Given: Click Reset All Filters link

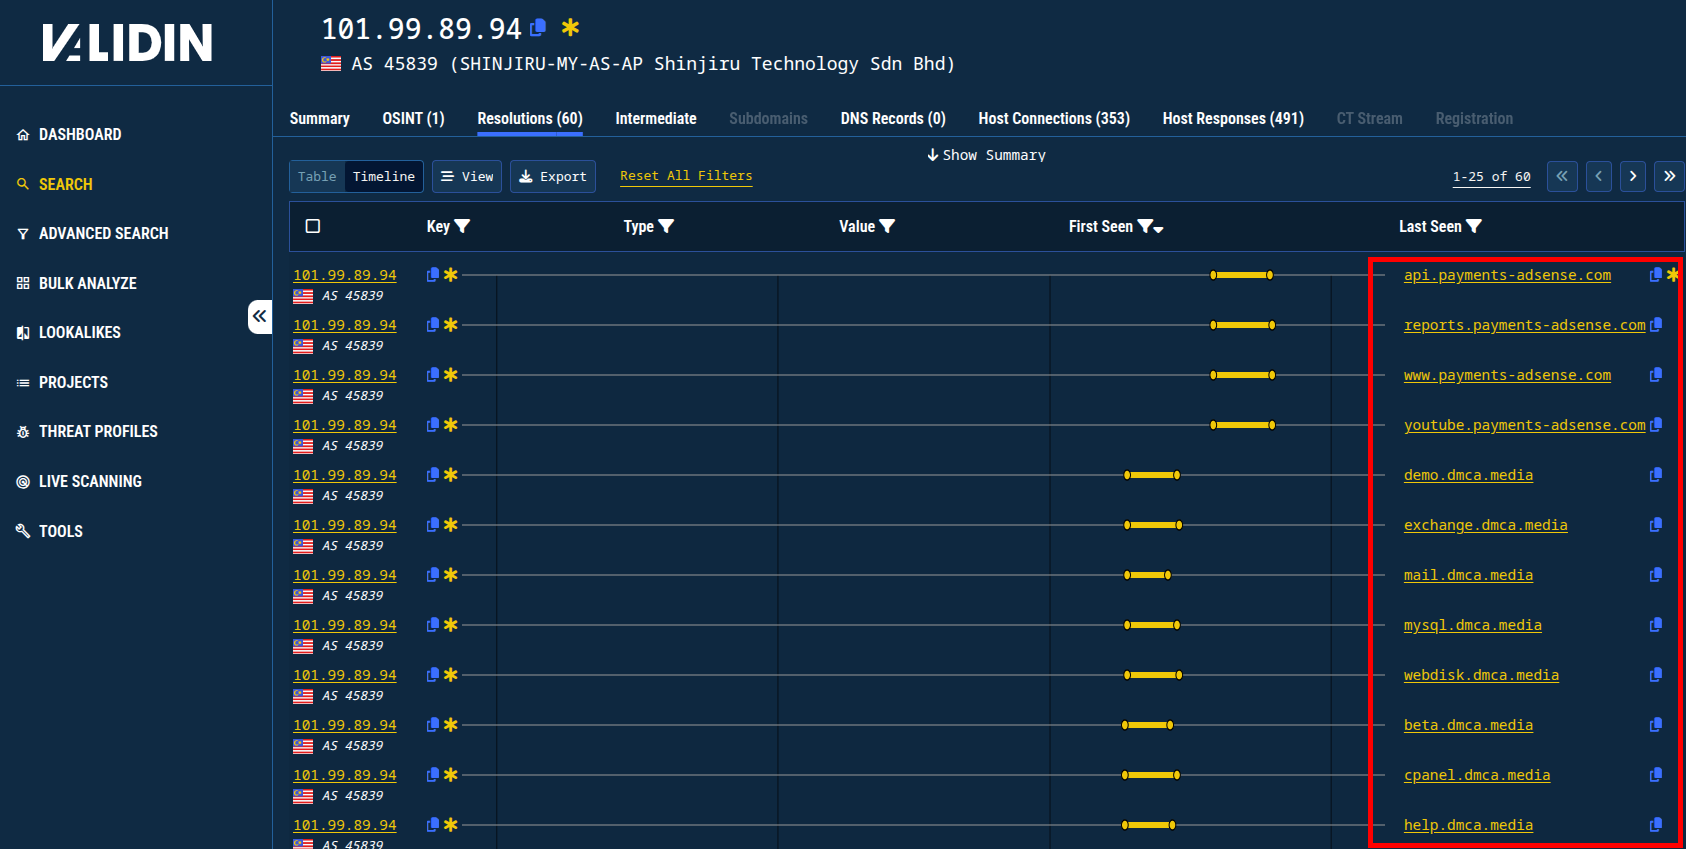Looking at the screenshot, I should tap(686, 176).
